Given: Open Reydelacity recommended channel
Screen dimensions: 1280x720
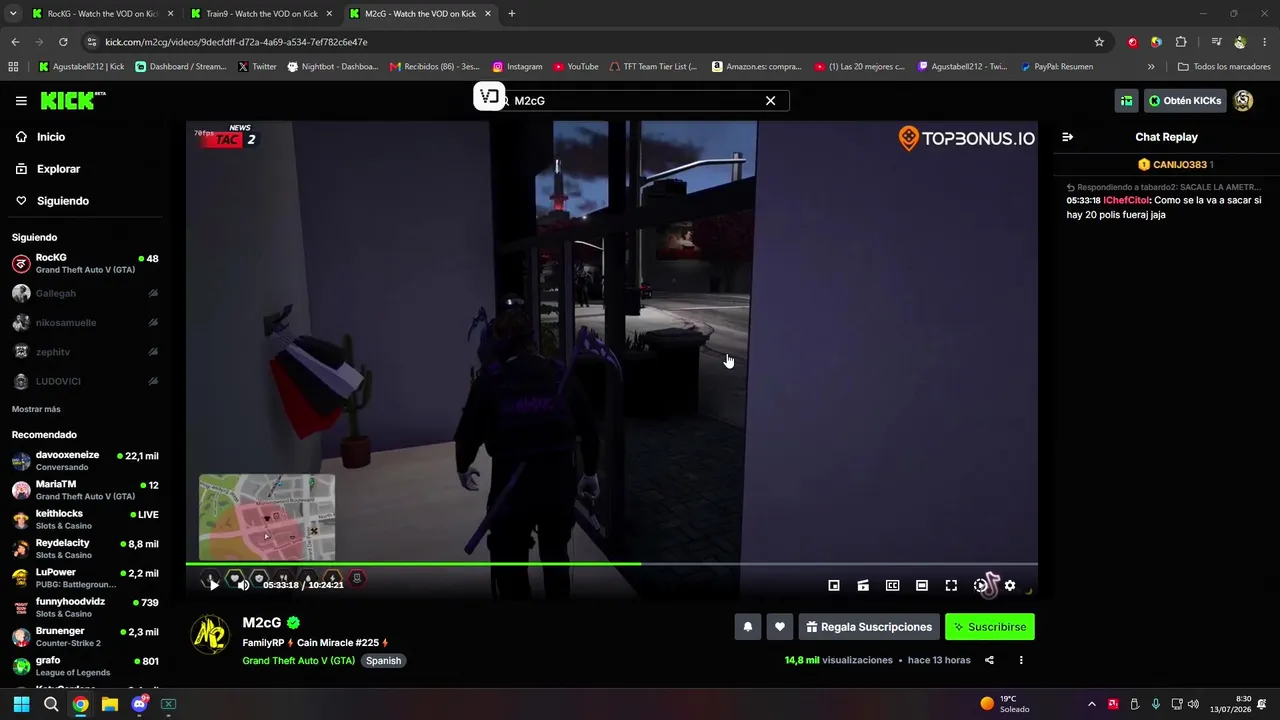Looking at the screenshot, I should [x=85, y=548].
